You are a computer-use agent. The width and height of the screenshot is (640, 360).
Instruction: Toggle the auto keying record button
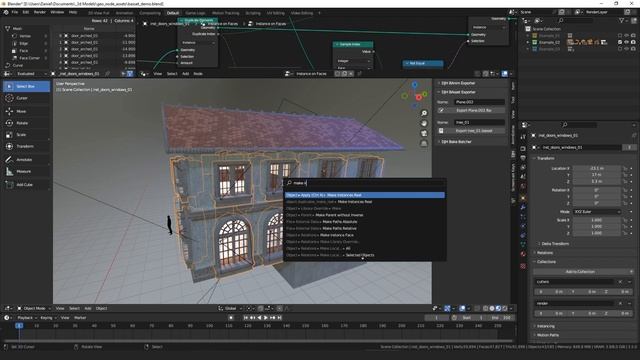[x=231, y=318]
